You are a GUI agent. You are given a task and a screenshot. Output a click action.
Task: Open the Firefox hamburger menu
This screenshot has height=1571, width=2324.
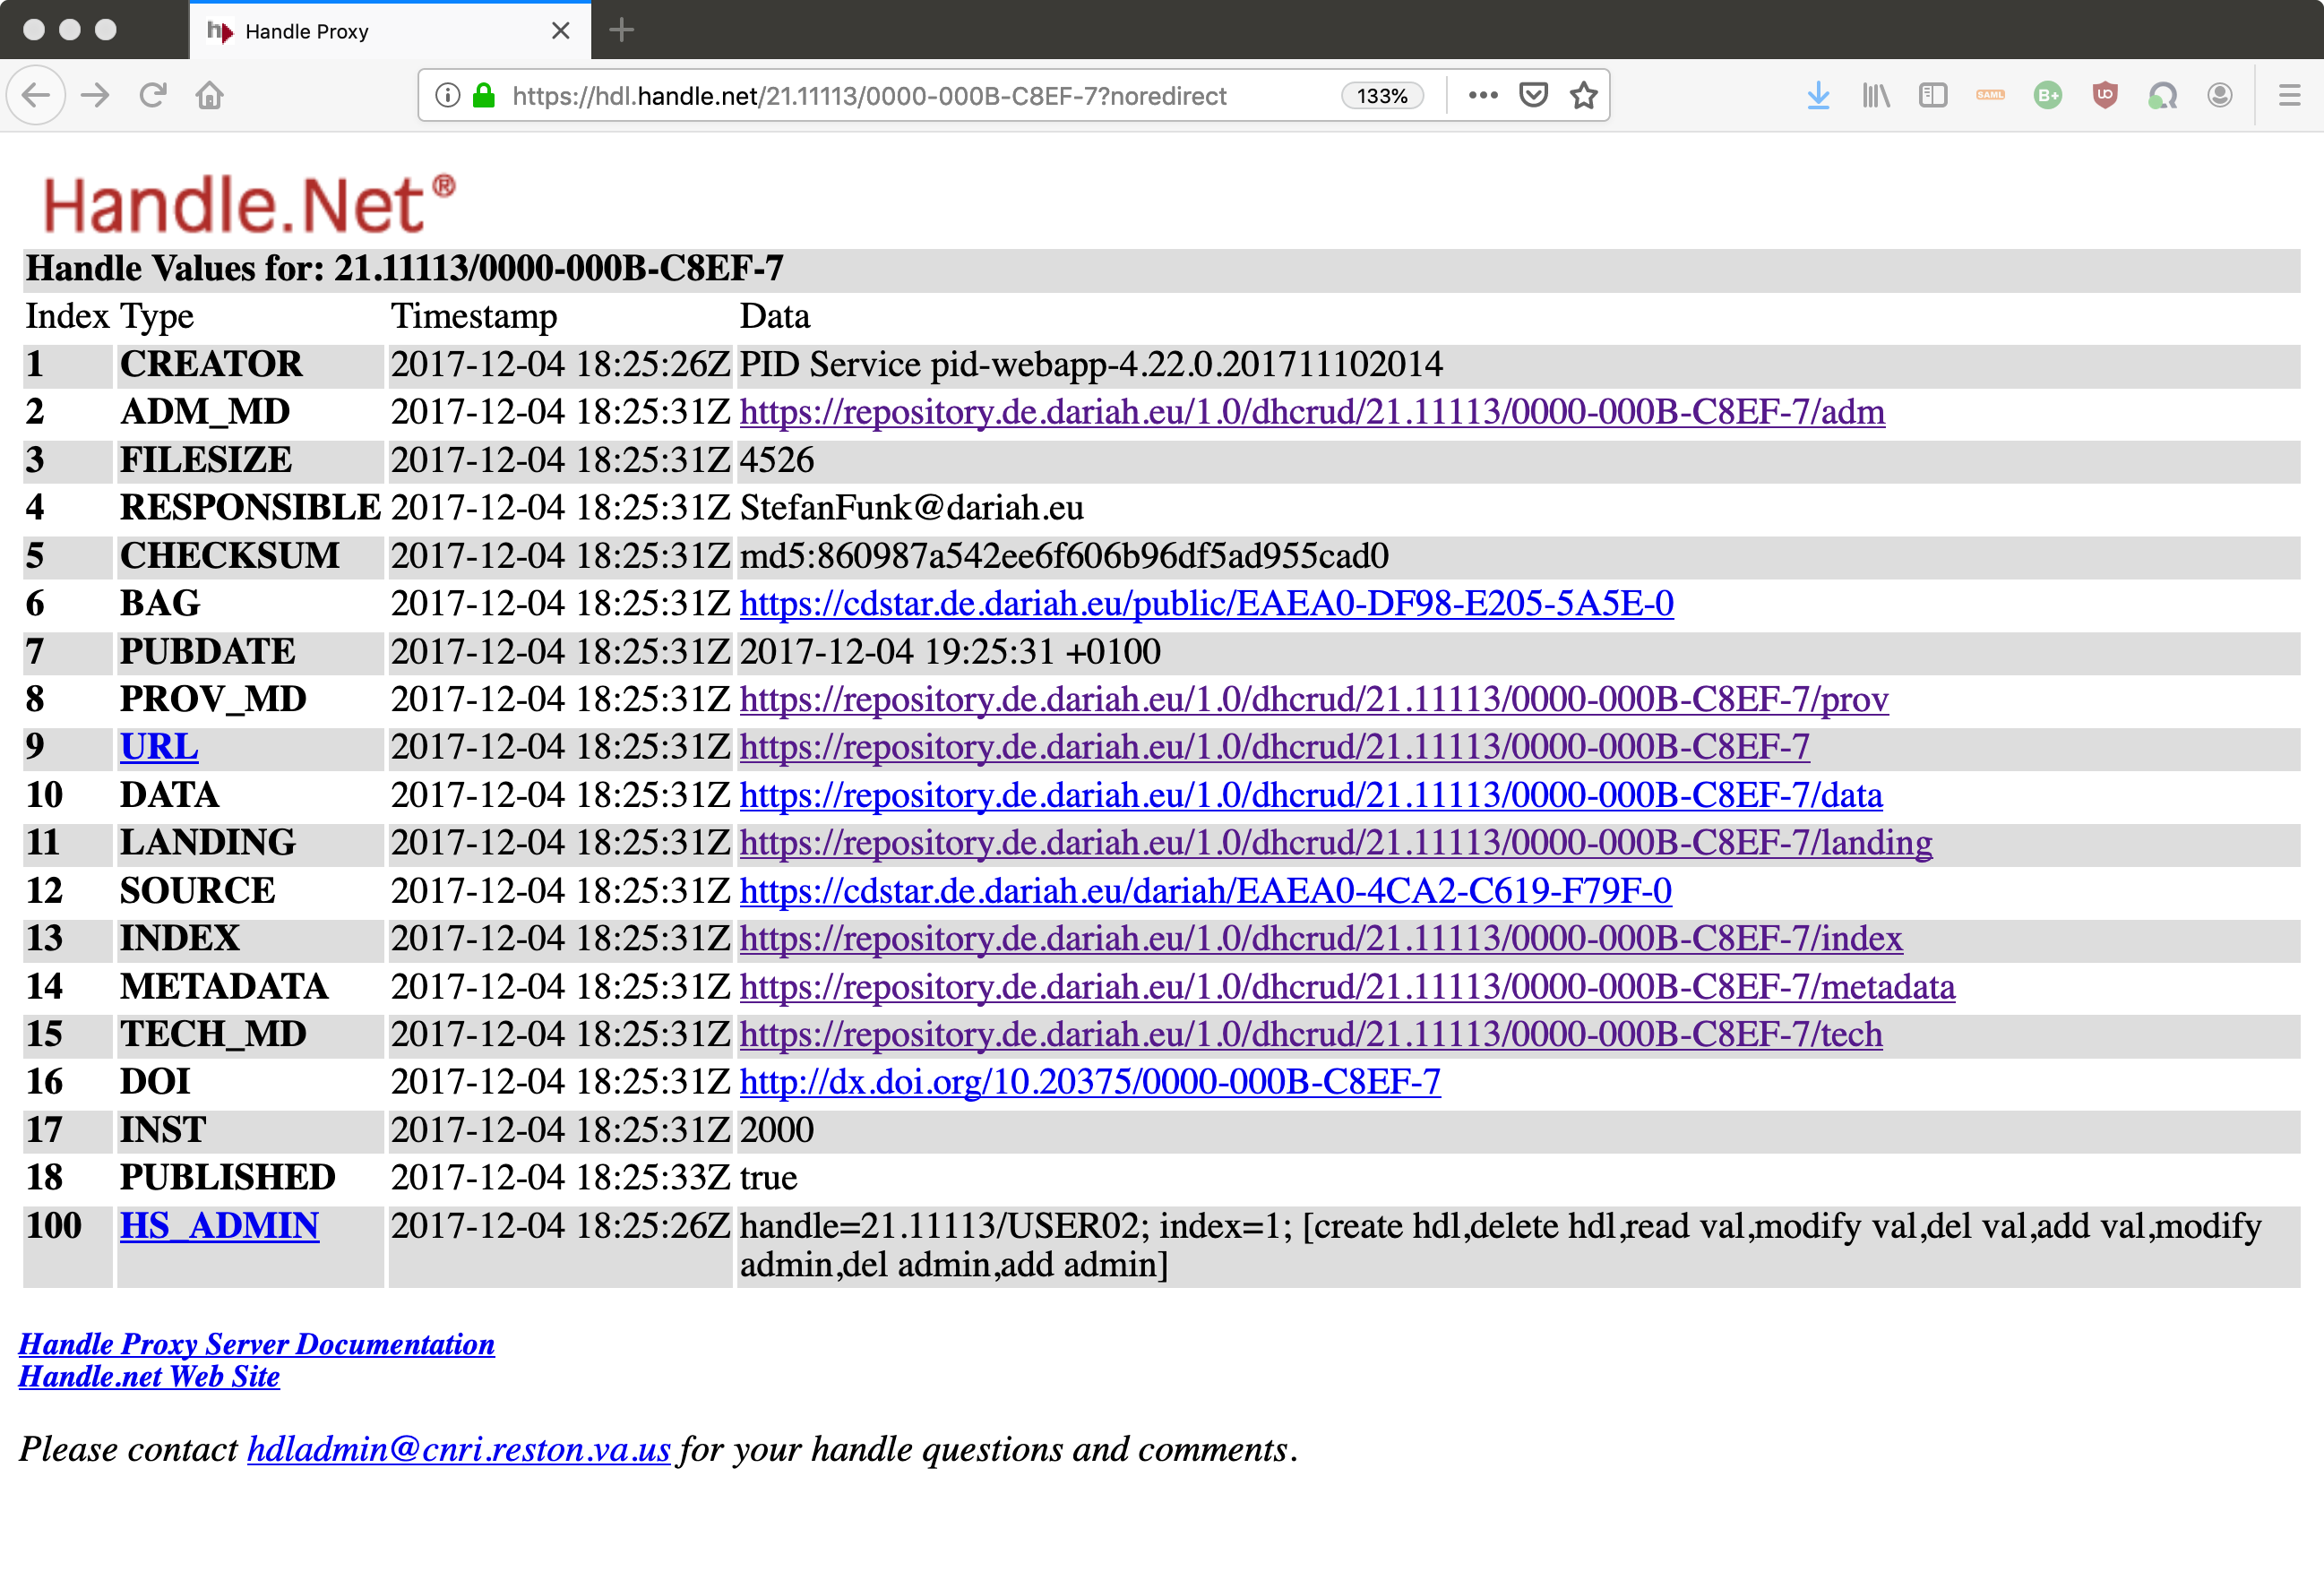(x=2290, y=95)
